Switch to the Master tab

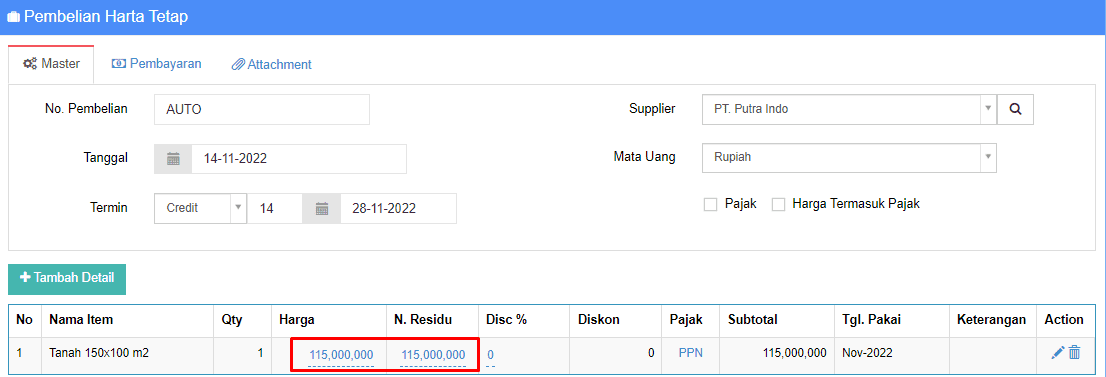coord(51,64)
